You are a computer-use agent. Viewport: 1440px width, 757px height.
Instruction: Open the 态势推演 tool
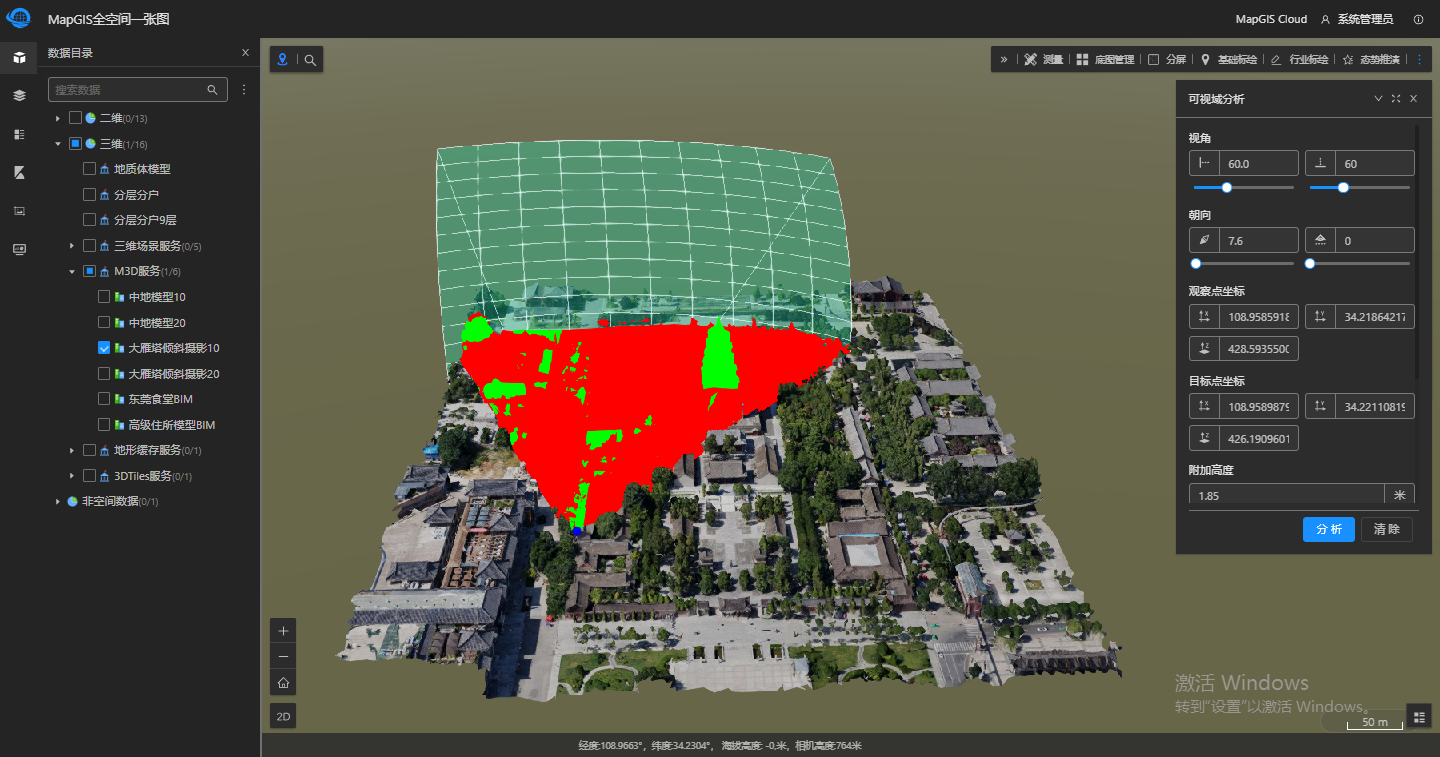pyautogui.click(x=1371, y=60)
